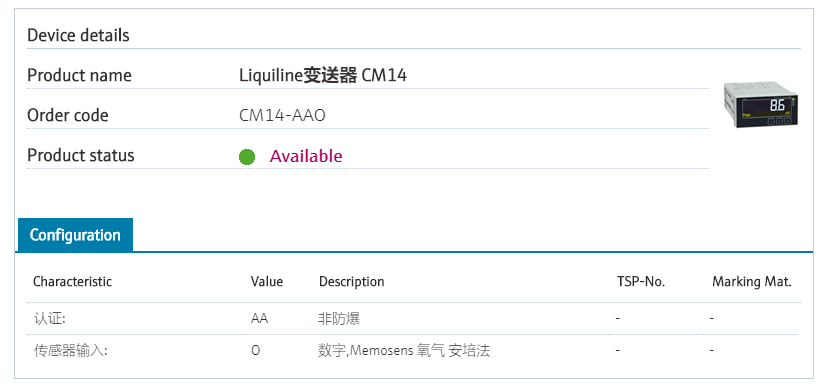Image resolution: width=824 pixels, height=391 pixels.
Task: Click the Description column header
Action: (352, 282)
